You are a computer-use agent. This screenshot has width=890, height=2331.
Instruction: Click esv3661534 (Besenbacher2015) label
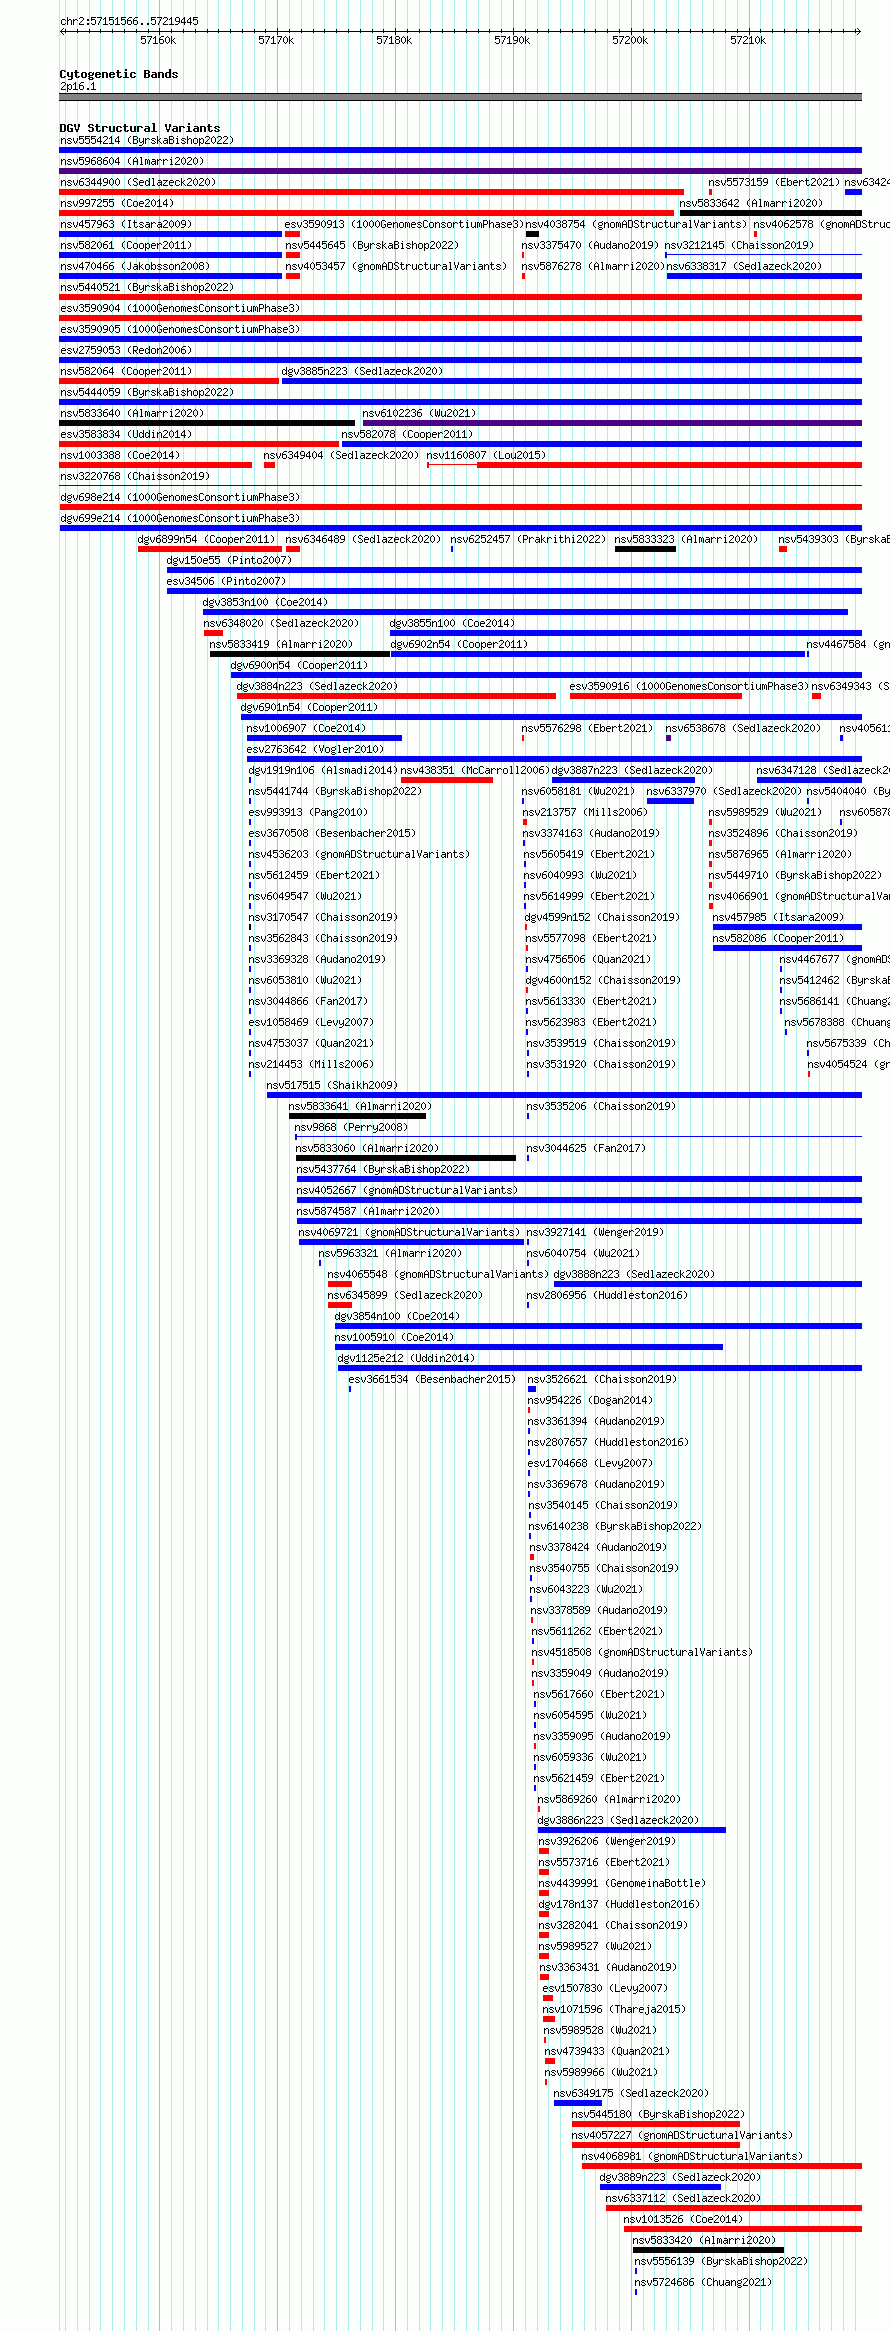coord(432,1379)
